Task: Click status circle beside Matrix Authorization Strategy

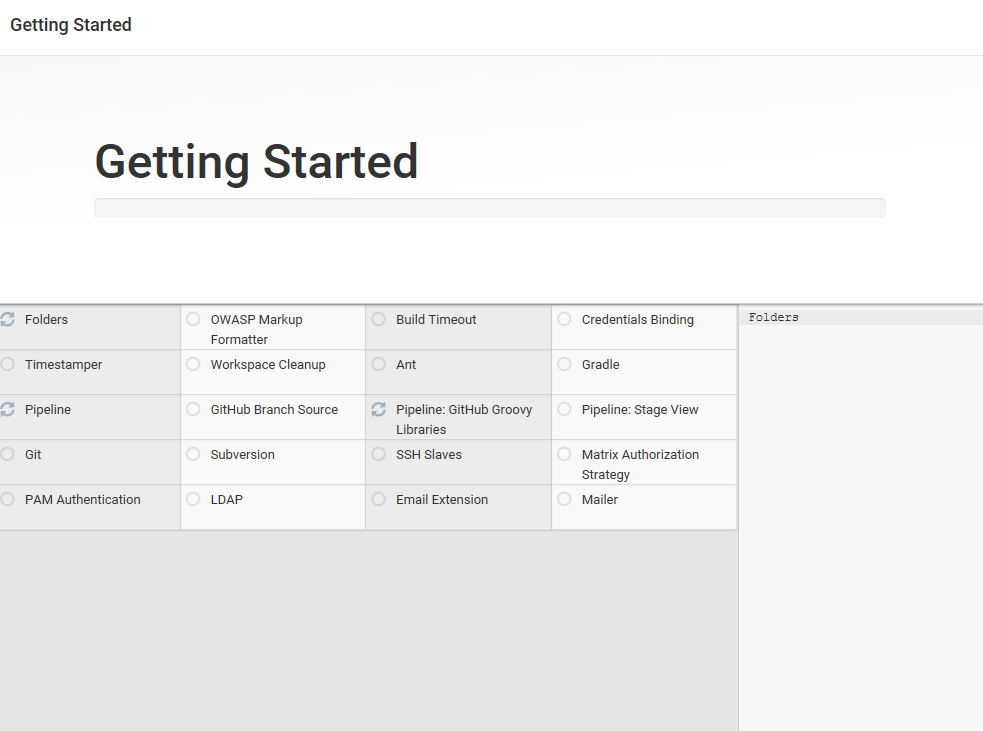Action: (564, 455)
